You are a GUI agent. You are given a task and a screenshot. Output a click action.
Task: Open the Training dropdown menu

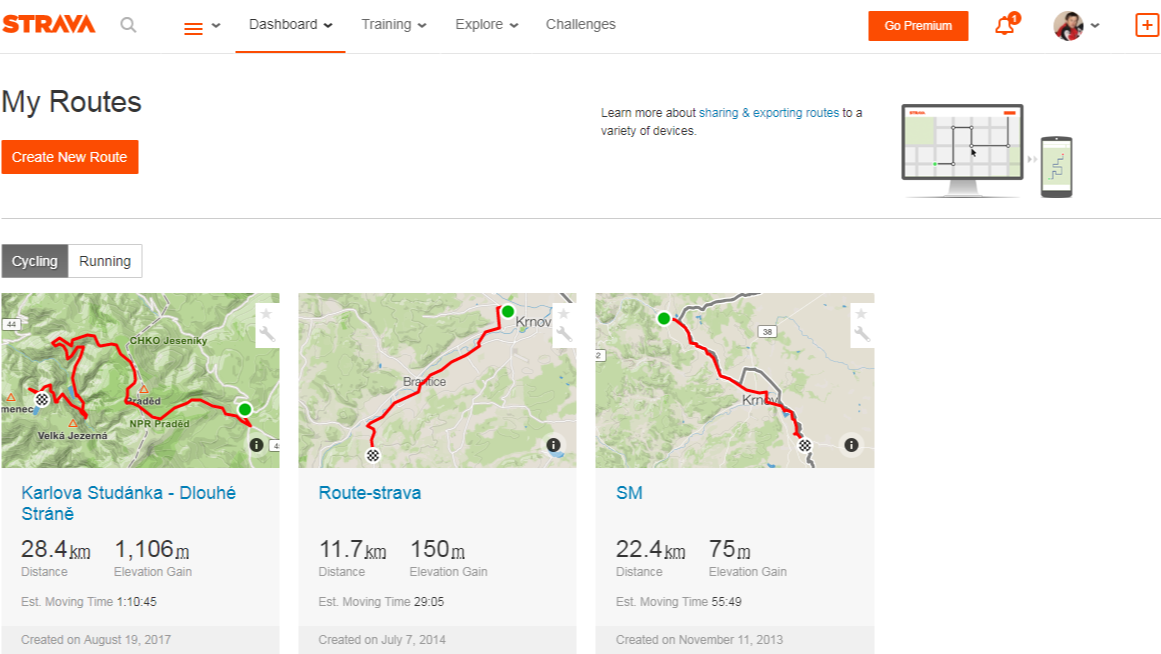(394, 25)
